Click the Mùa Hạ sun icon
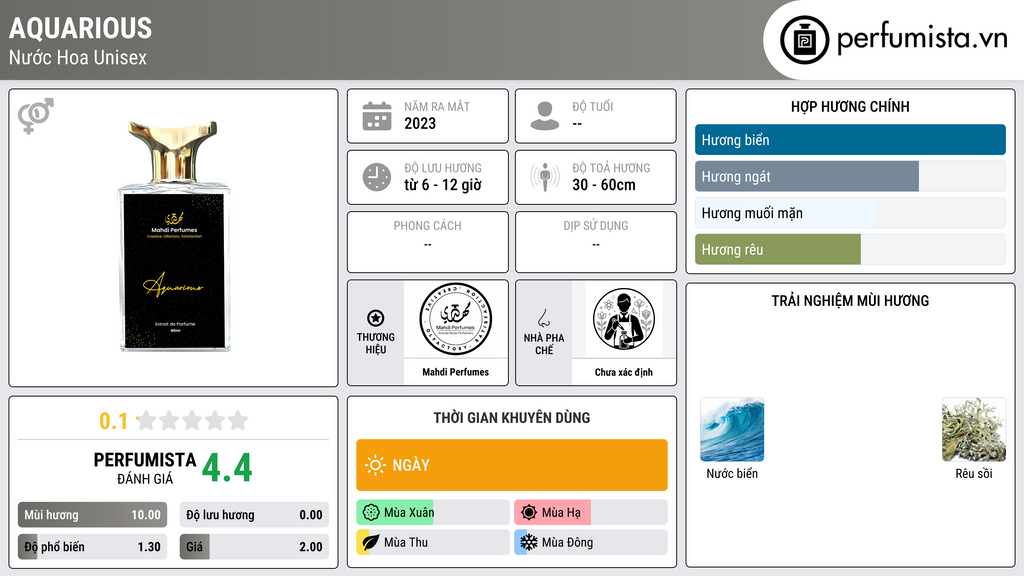This screenshot has width=1024, height=576. click(529, 513)
